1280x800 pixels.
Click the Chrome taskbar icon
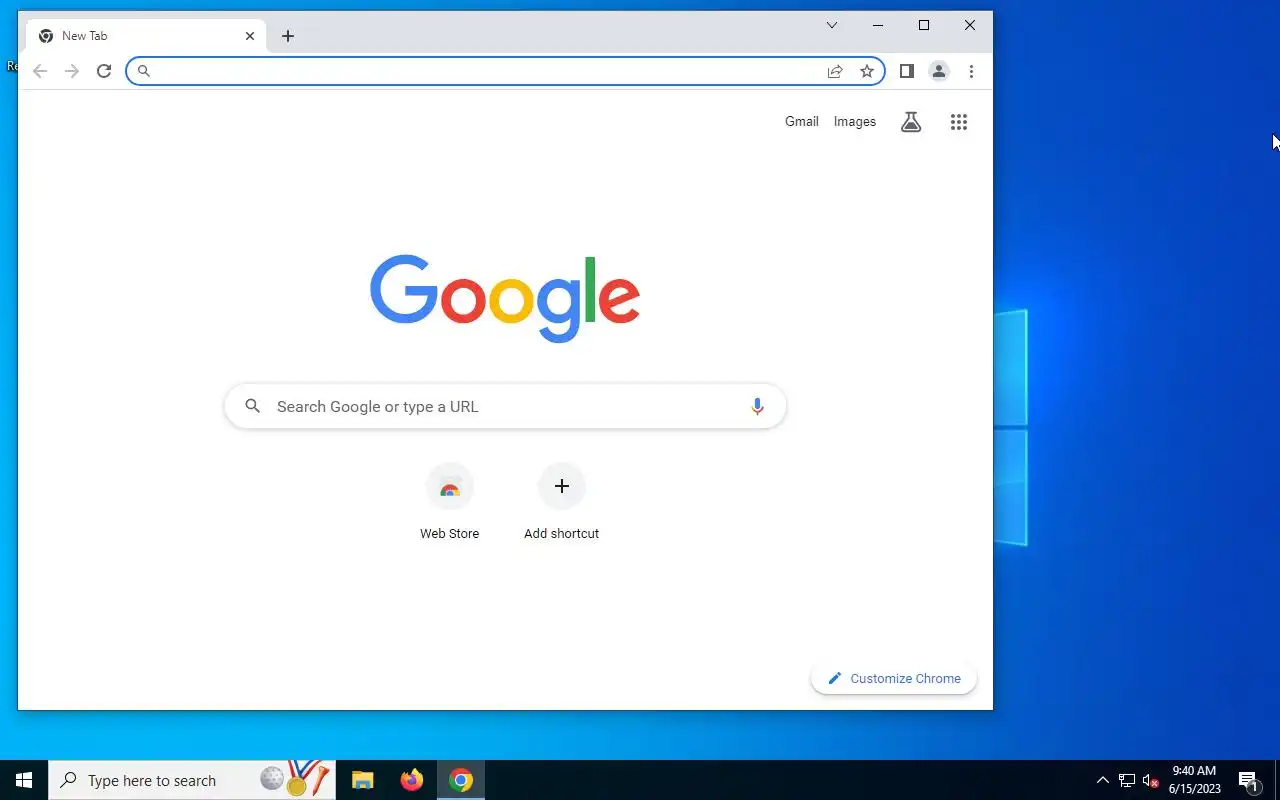461,780
